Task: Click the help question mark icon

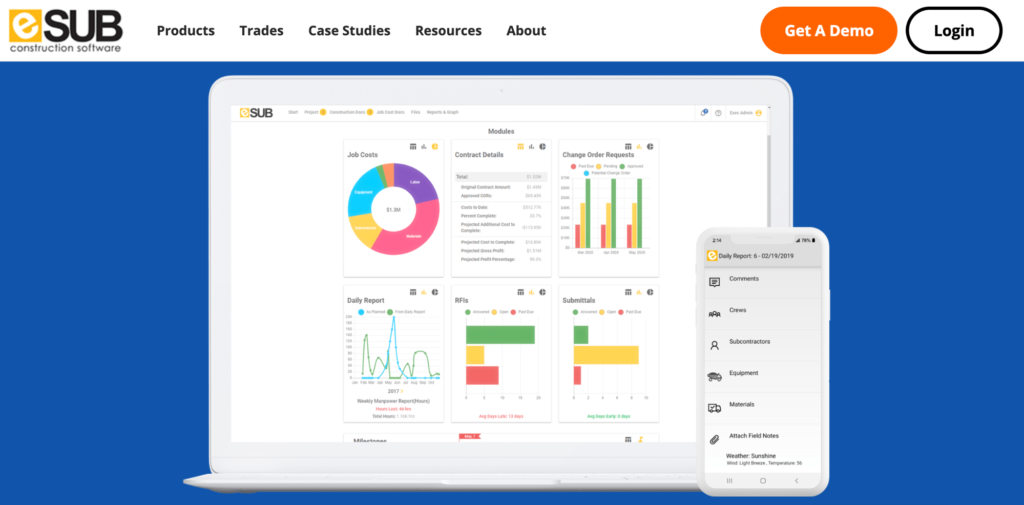Action: pos(718,113)
